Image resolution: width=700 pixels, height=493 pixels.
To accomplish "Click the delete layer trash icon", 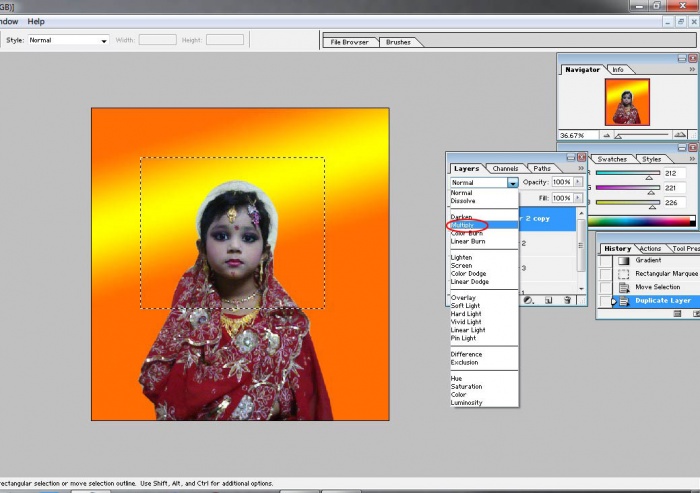I will click(x=567, y=299).
